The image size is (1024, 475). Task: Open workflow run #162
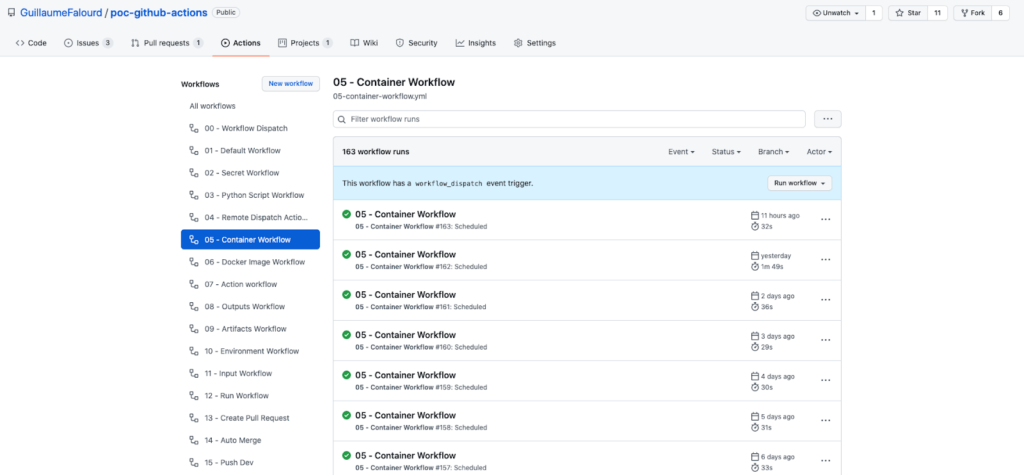pos(405,254)
